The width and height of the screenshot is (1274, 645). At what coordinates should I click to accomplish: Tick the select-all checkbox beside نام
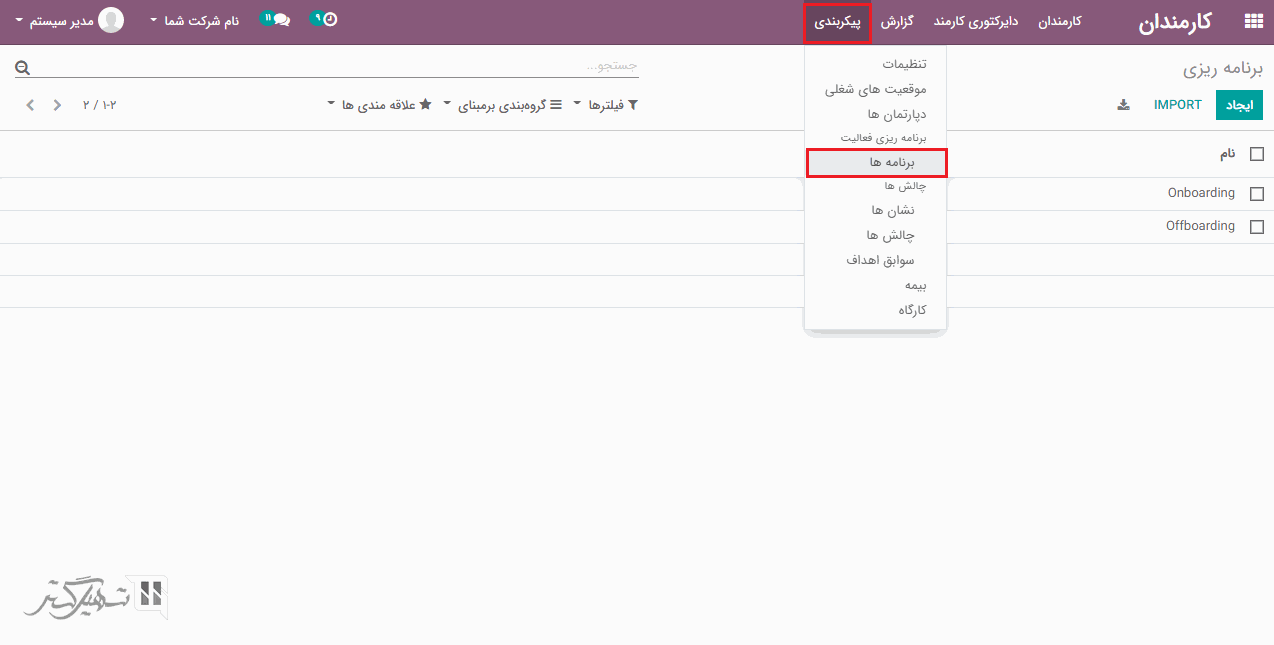click(1257, 154)
